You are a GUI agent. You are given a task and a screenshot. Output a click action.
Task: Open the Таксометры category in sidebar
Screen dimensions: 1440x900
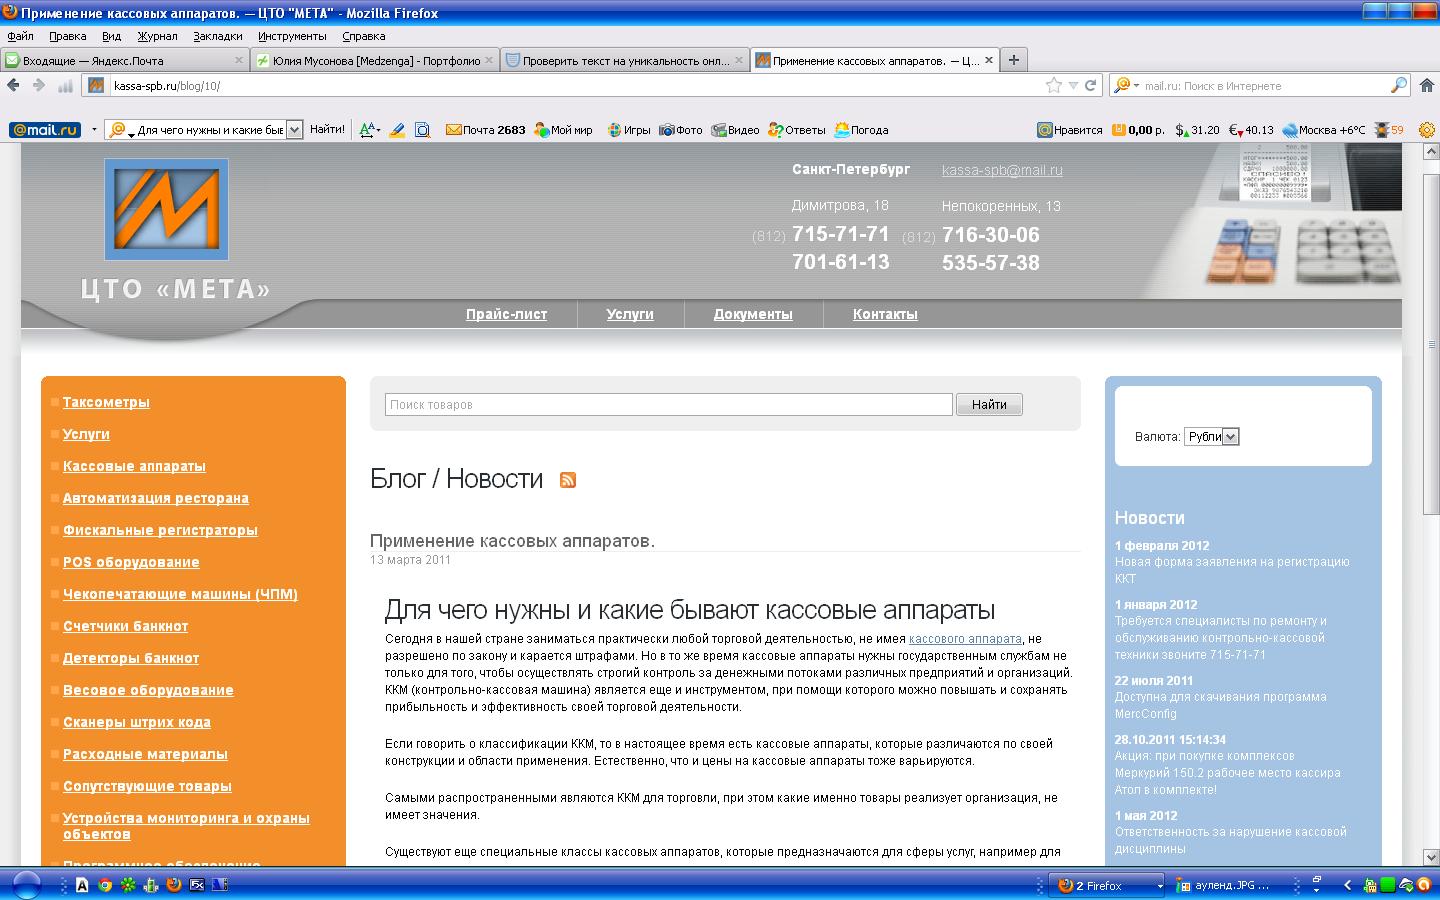pos(106,402)
